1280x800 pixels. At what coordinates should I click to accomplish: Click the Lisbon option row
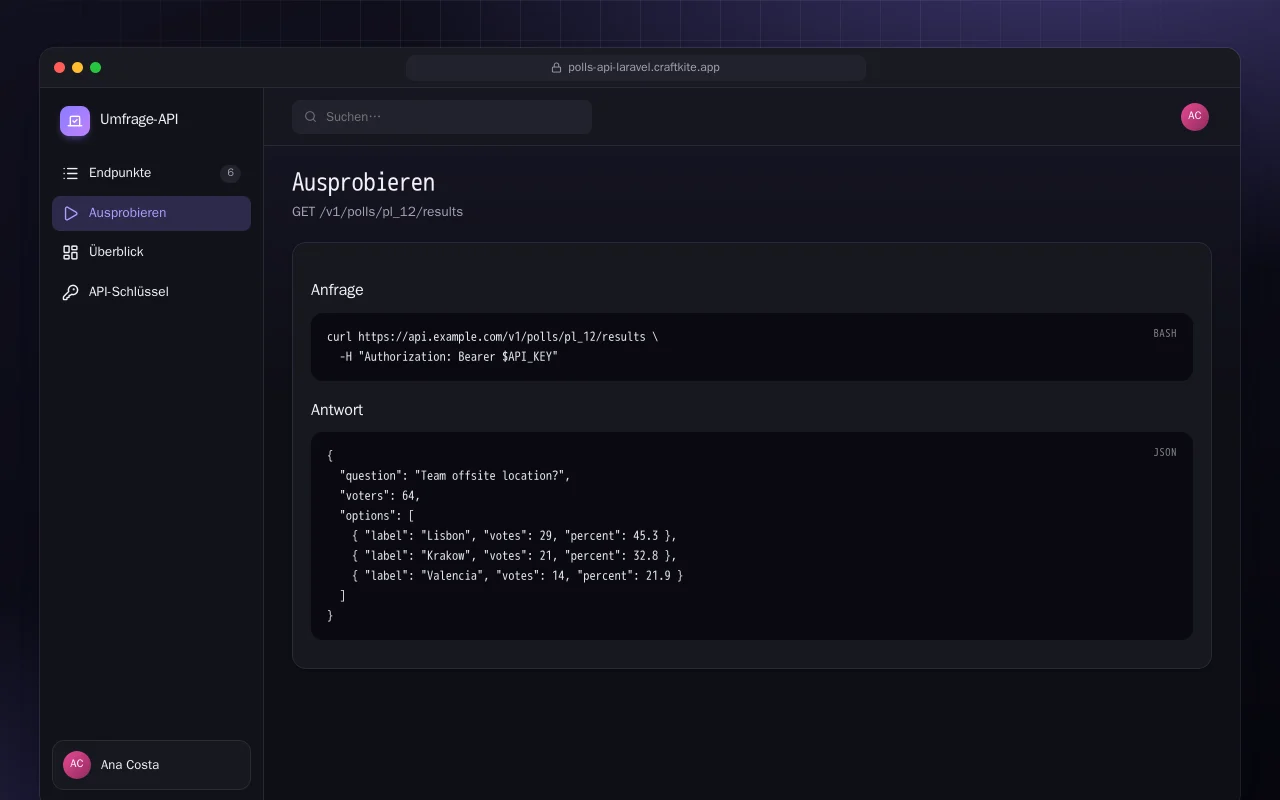[514, 536]
